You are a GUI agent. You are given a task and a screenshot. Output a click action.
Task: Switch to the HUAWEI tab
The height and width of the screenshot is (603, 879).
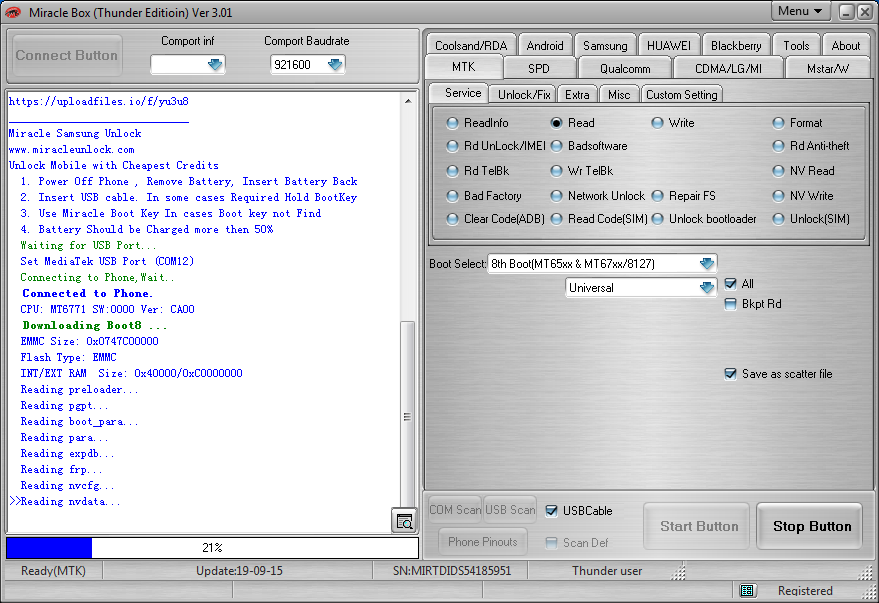(x=669, y=45)
